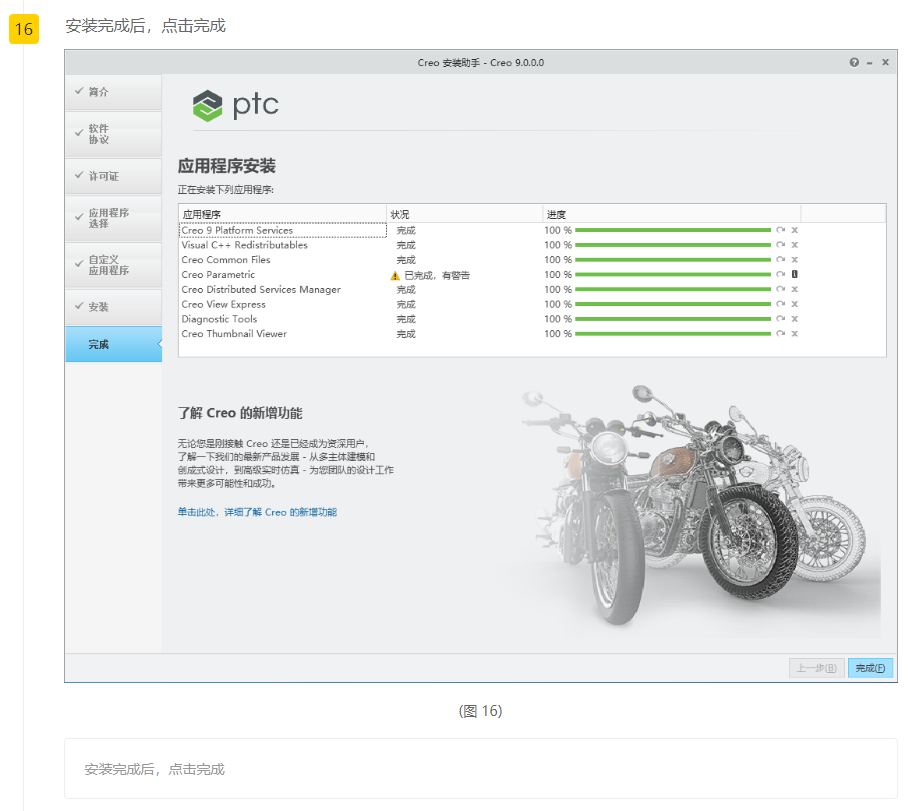Click retry icon for Creo Common Files

(x=780, y=260)
